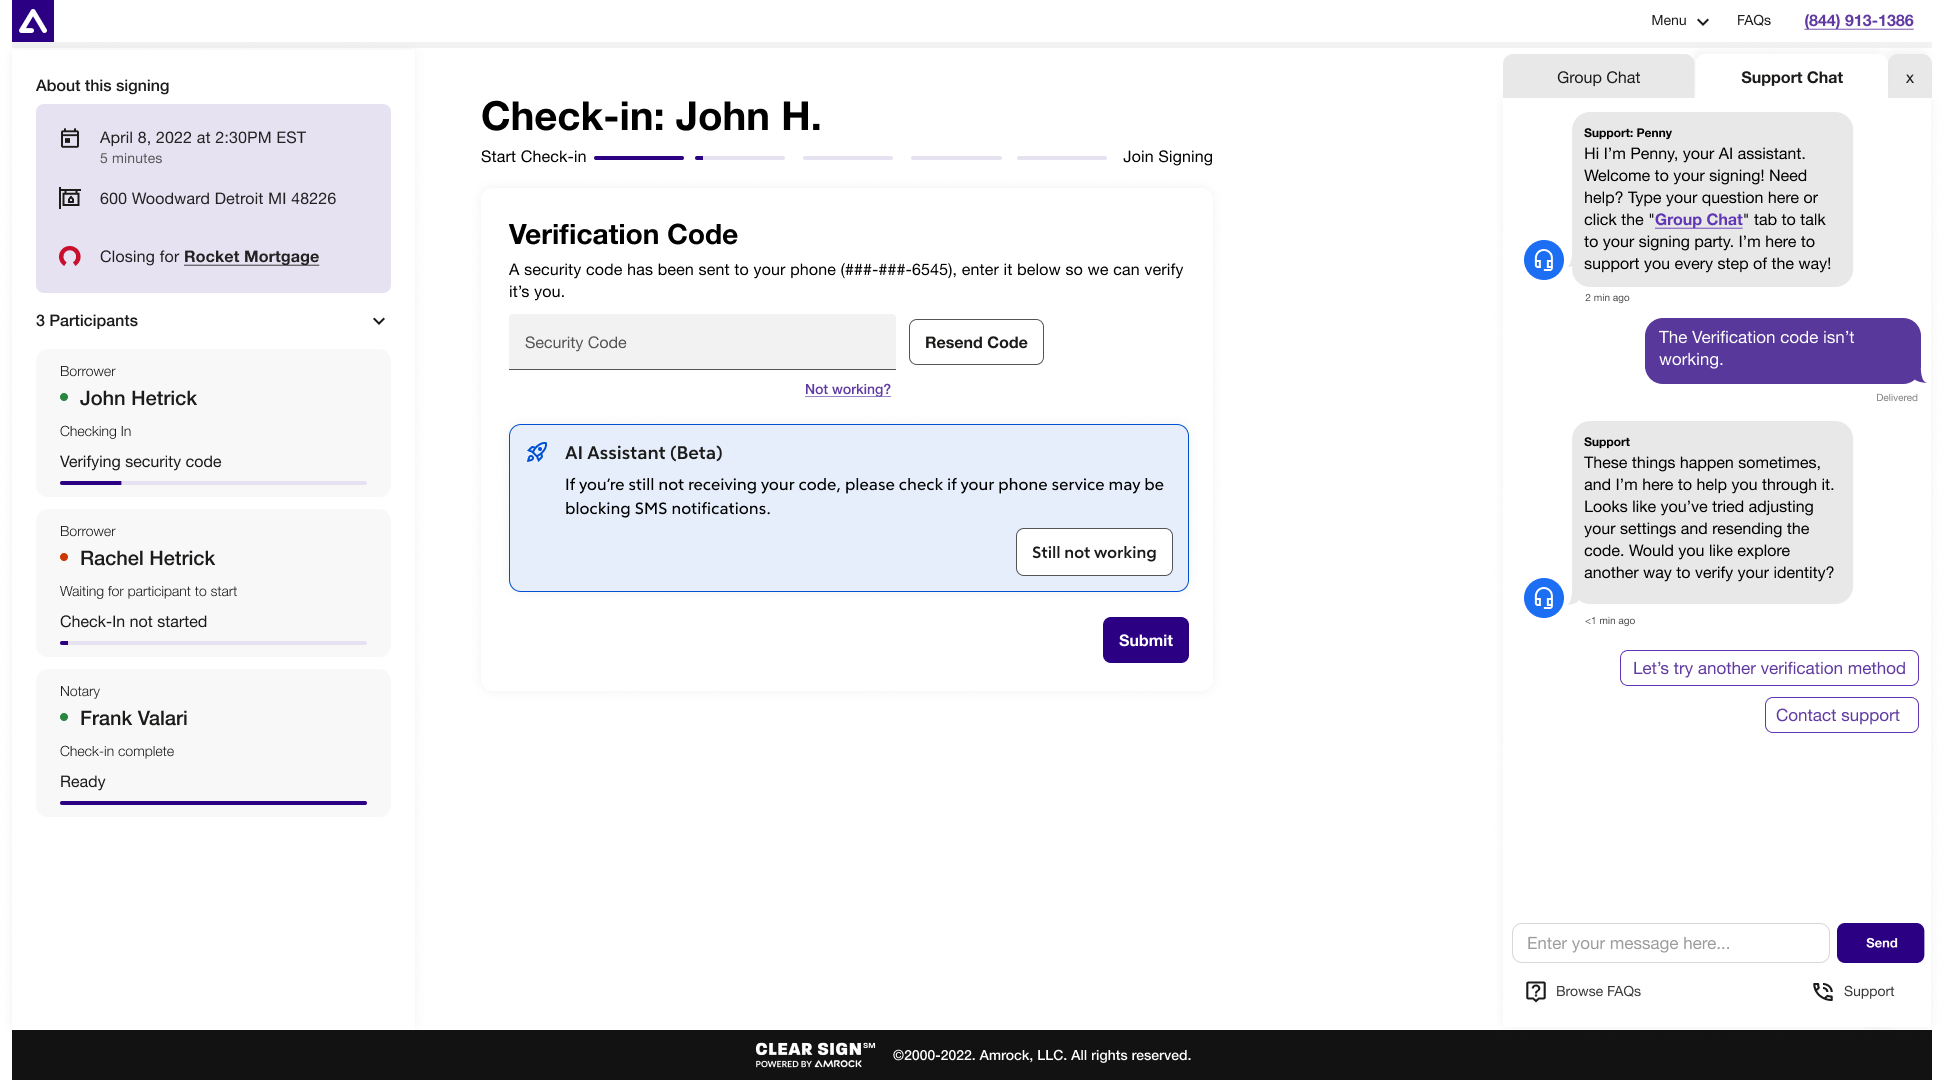Click the Amrock logo icon top-left

pos(33,20)
